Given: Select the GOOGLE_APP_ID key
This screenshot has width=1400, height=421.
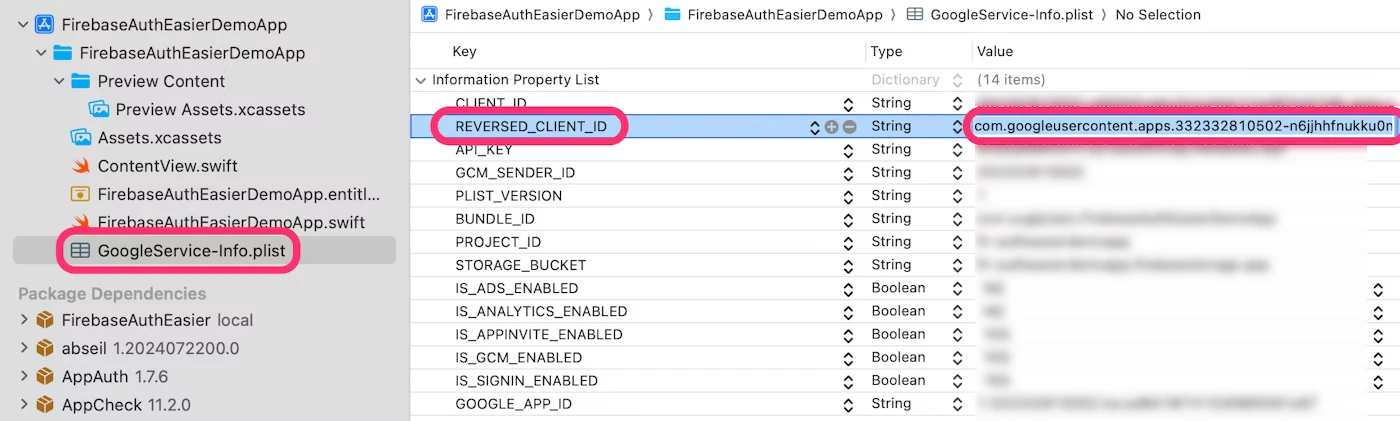Looking at the screenshot, I should 514,404.
